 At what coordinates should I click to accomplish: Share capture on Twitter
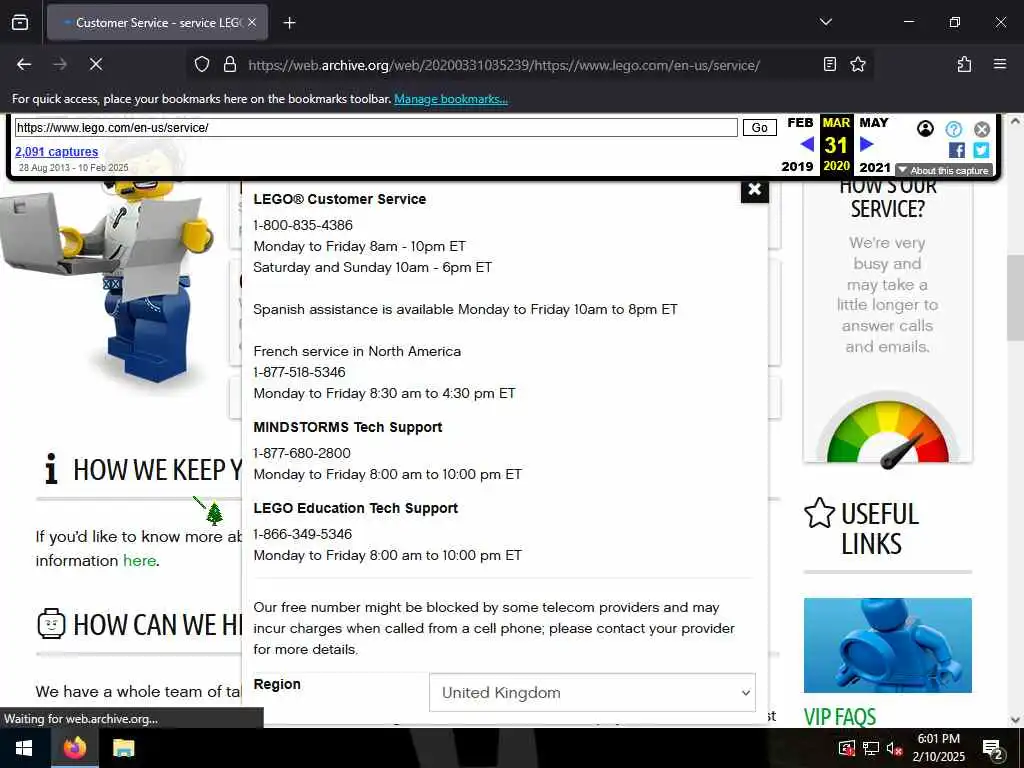point(981,150)
